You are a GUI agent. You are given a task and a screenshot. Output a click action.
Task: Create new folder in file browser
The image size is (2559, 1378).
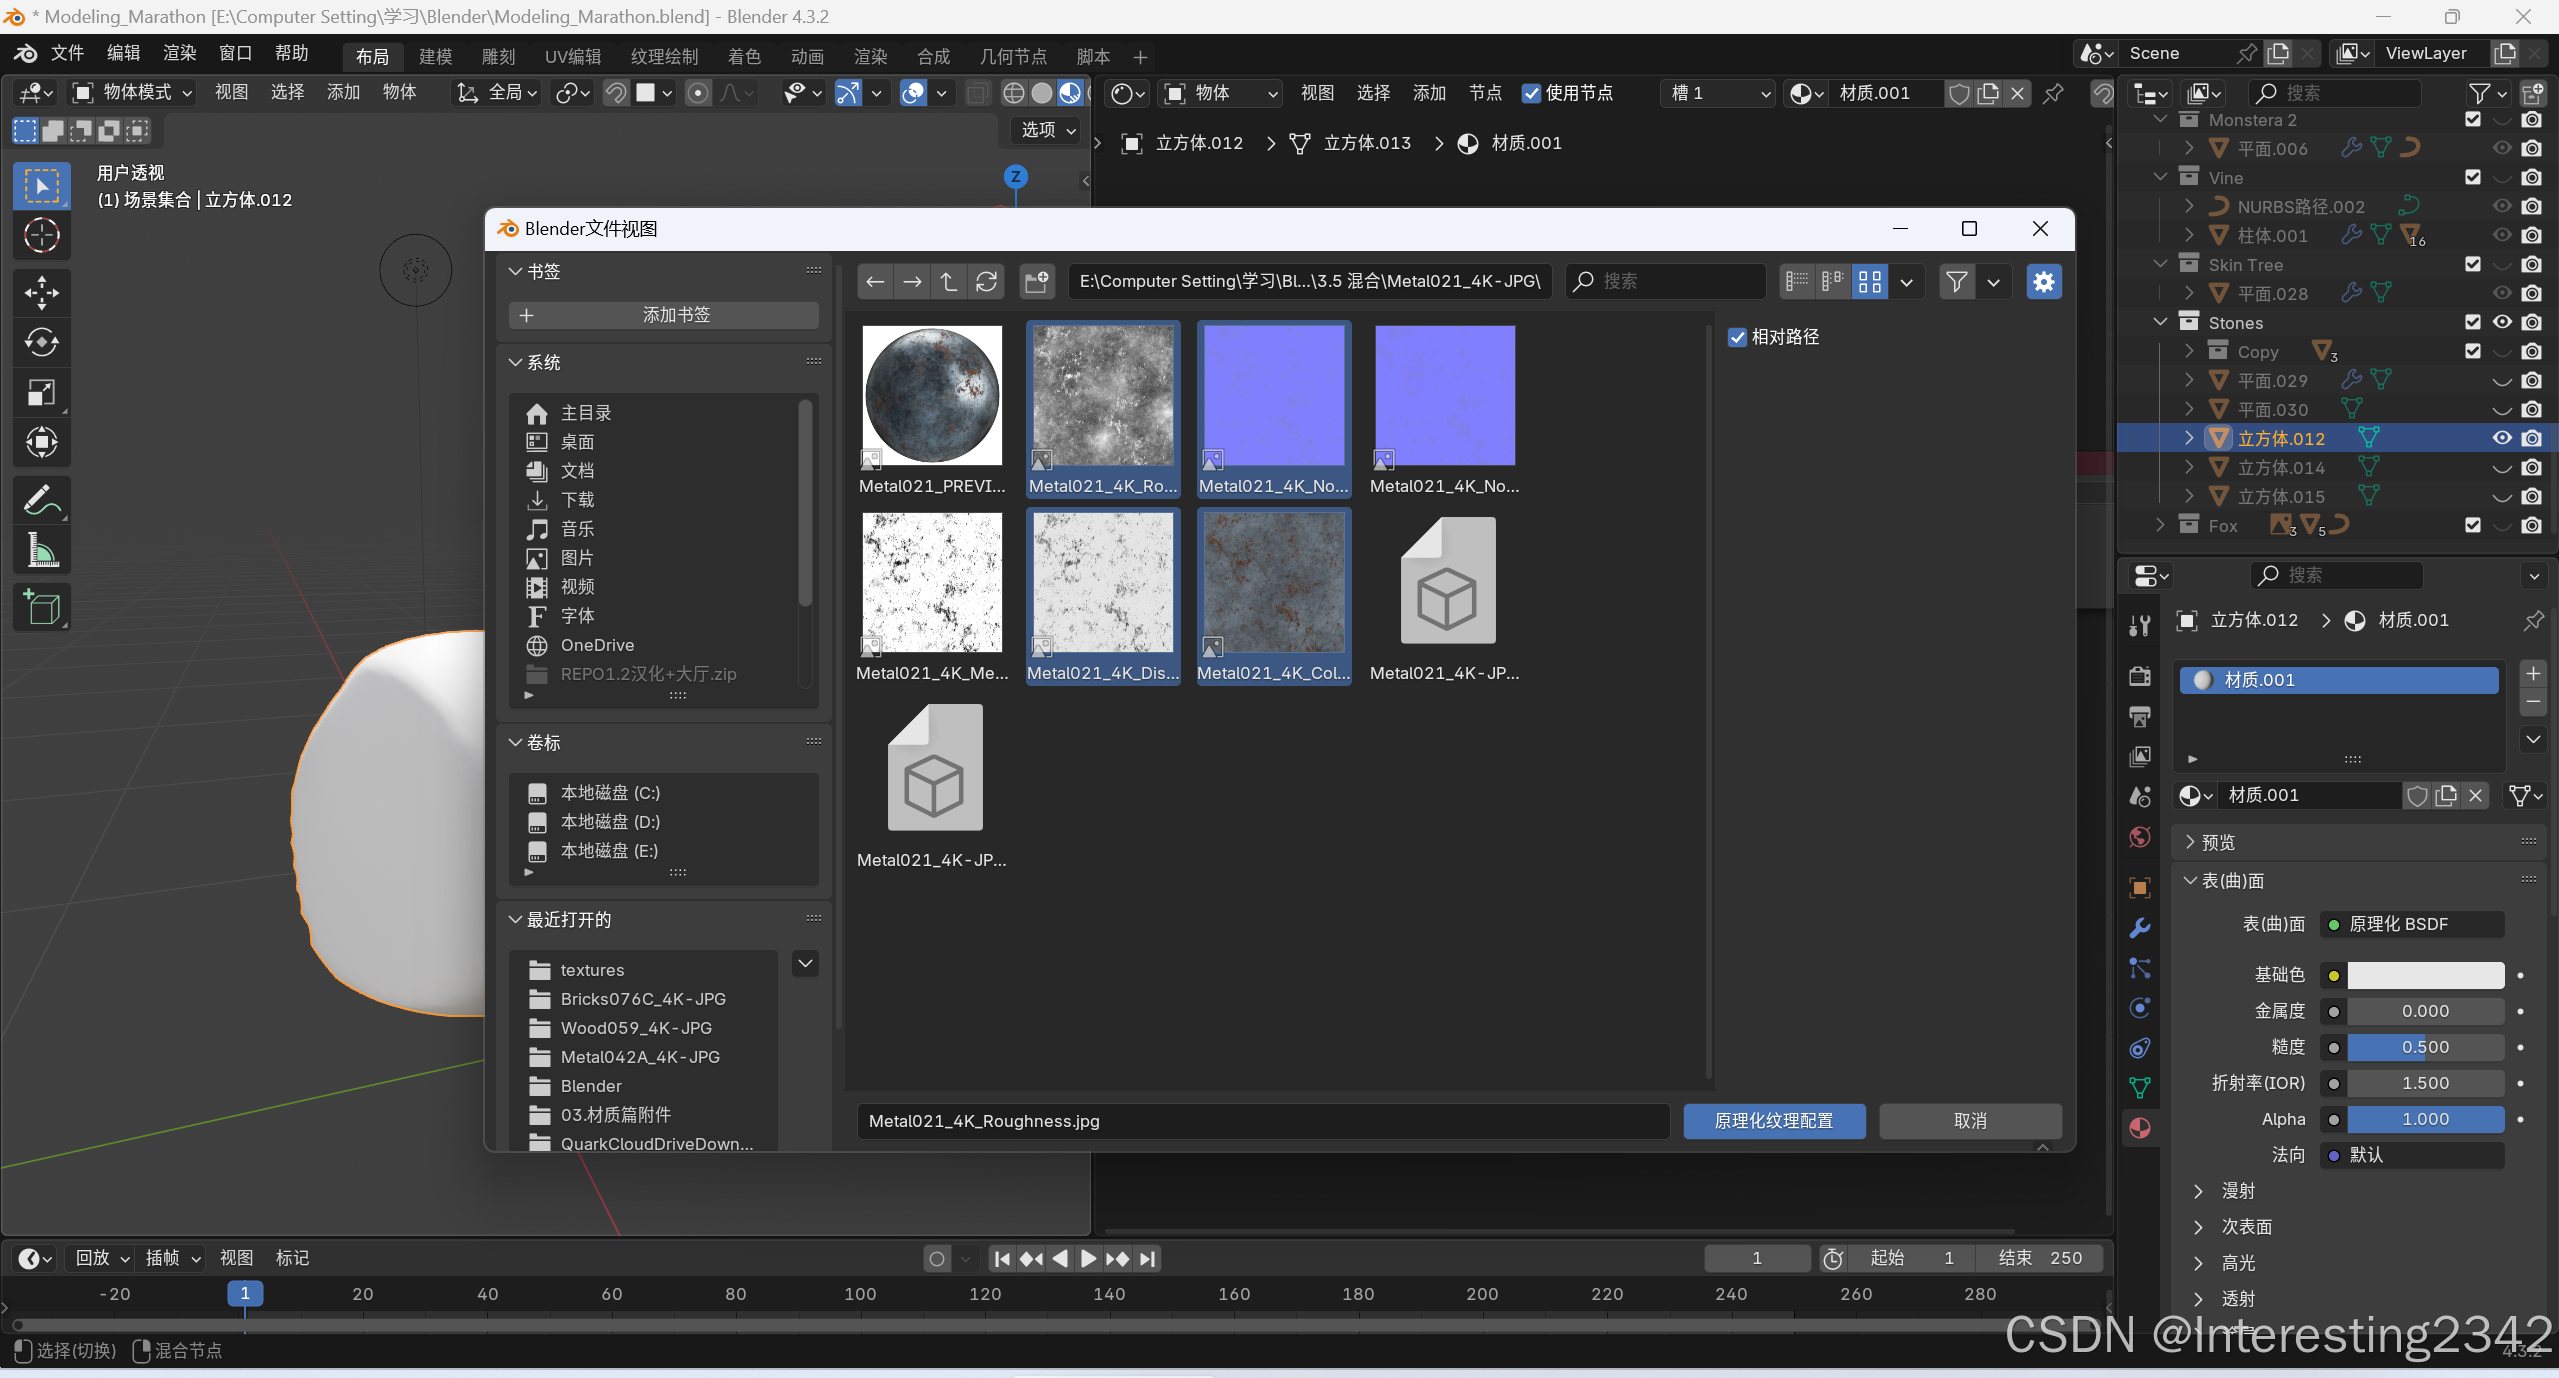tap(1037, 282)
